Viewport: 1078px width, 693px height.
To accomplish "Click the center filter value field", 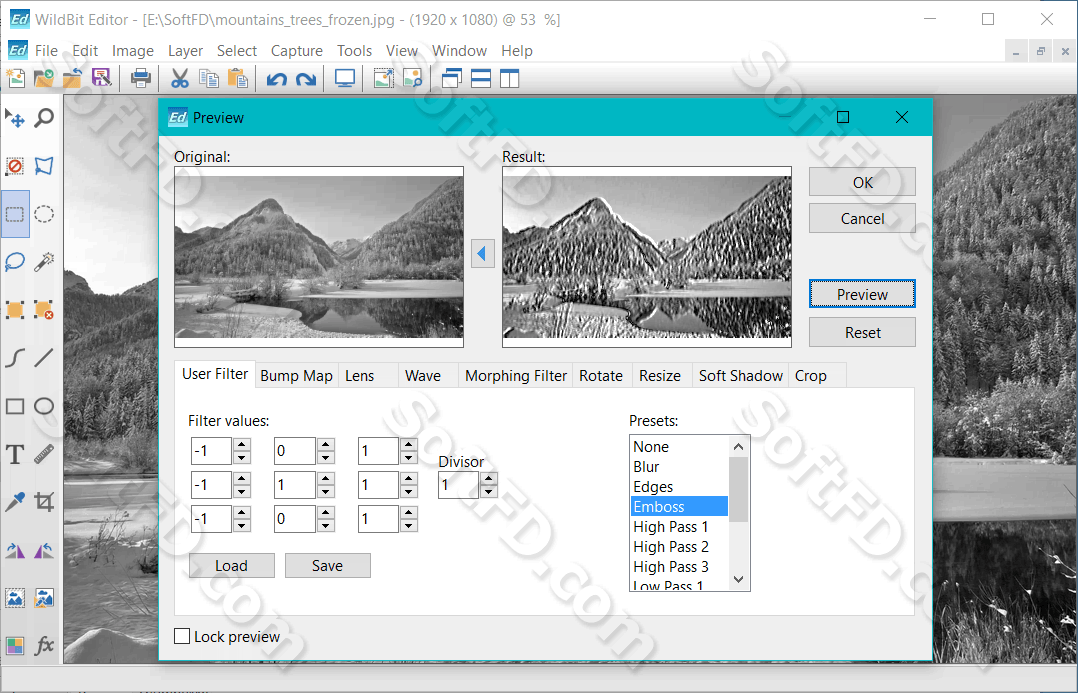I will coord(295,485).
